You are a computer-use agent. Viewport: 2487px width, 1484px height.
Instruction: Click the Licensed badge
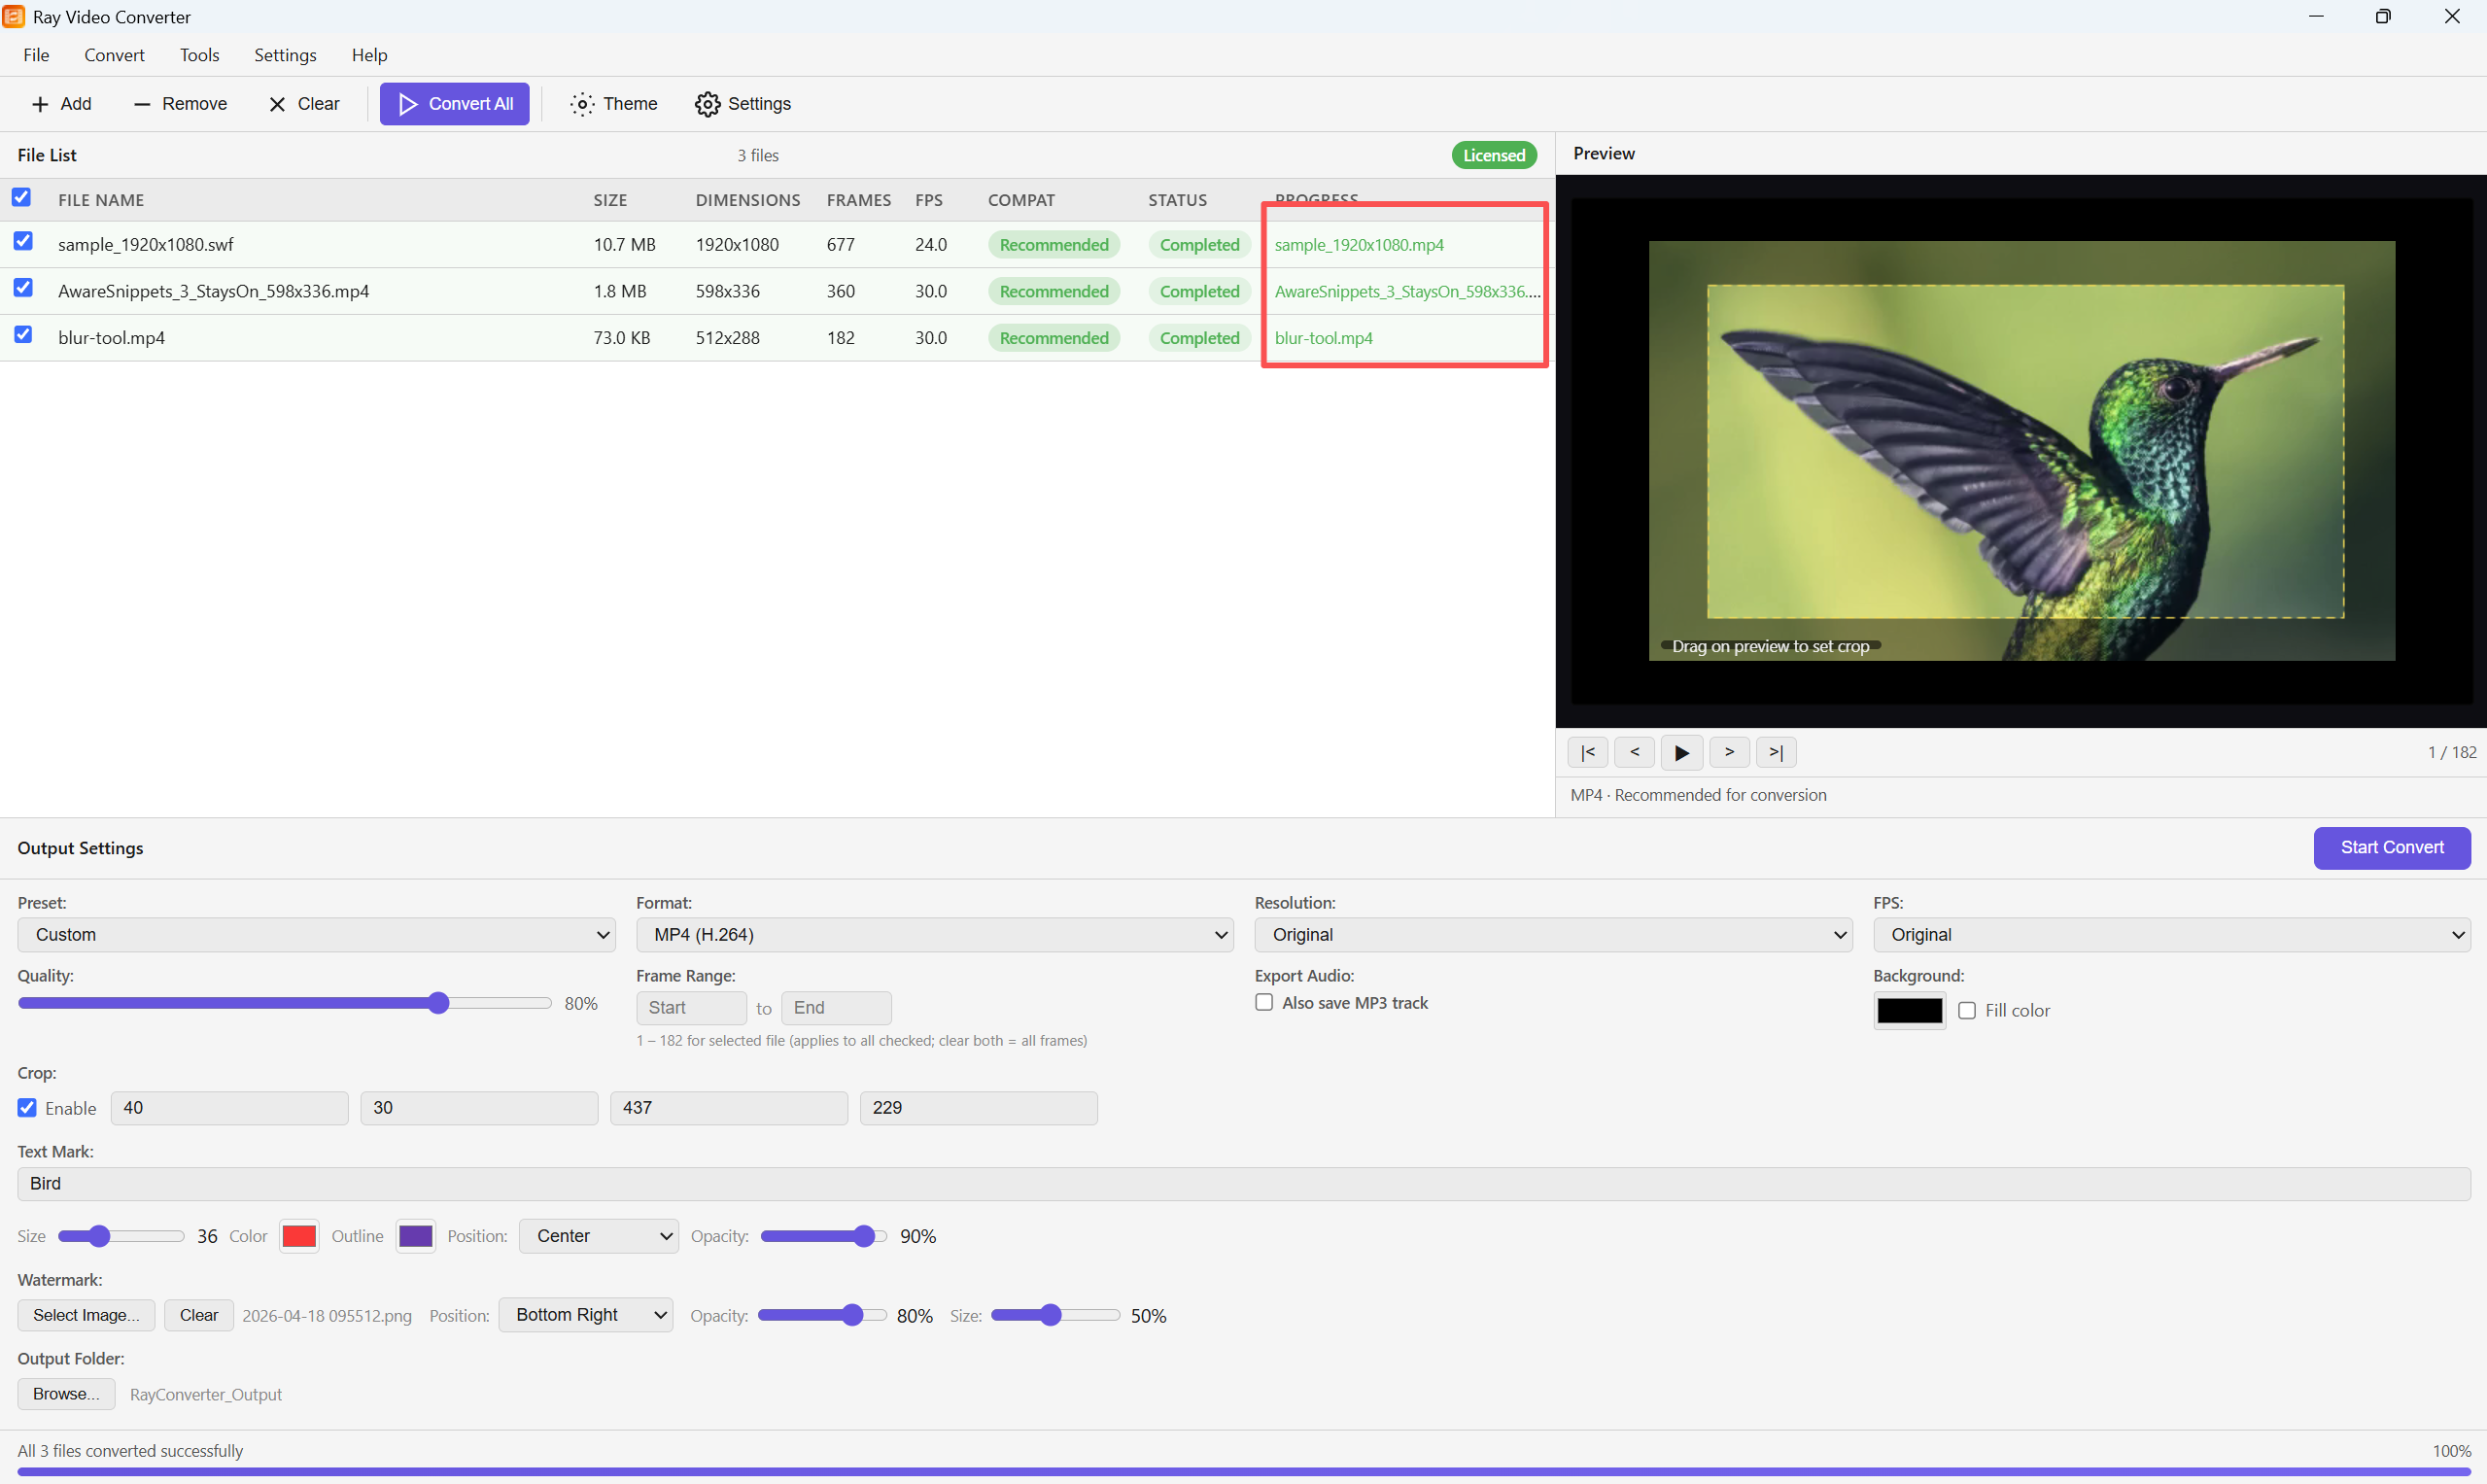(1494, 155)
